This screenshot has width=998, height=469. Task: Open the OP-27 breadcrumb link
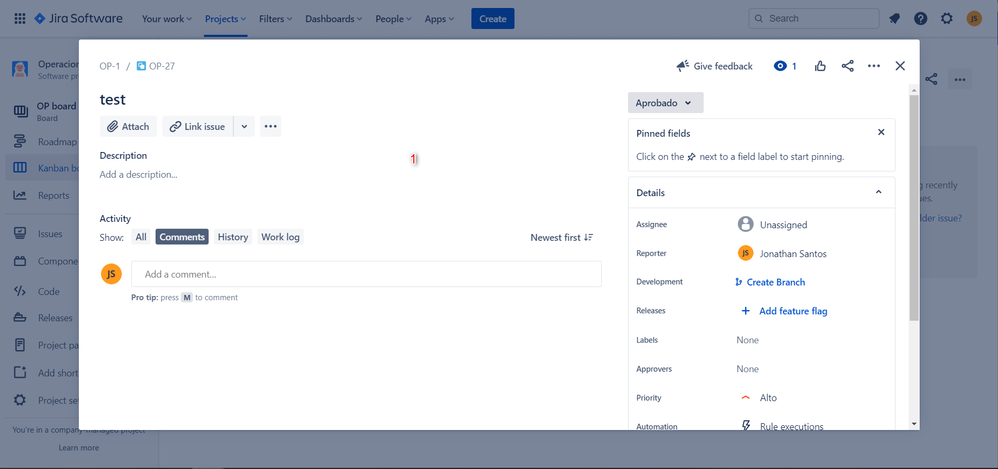pos(162,66)
